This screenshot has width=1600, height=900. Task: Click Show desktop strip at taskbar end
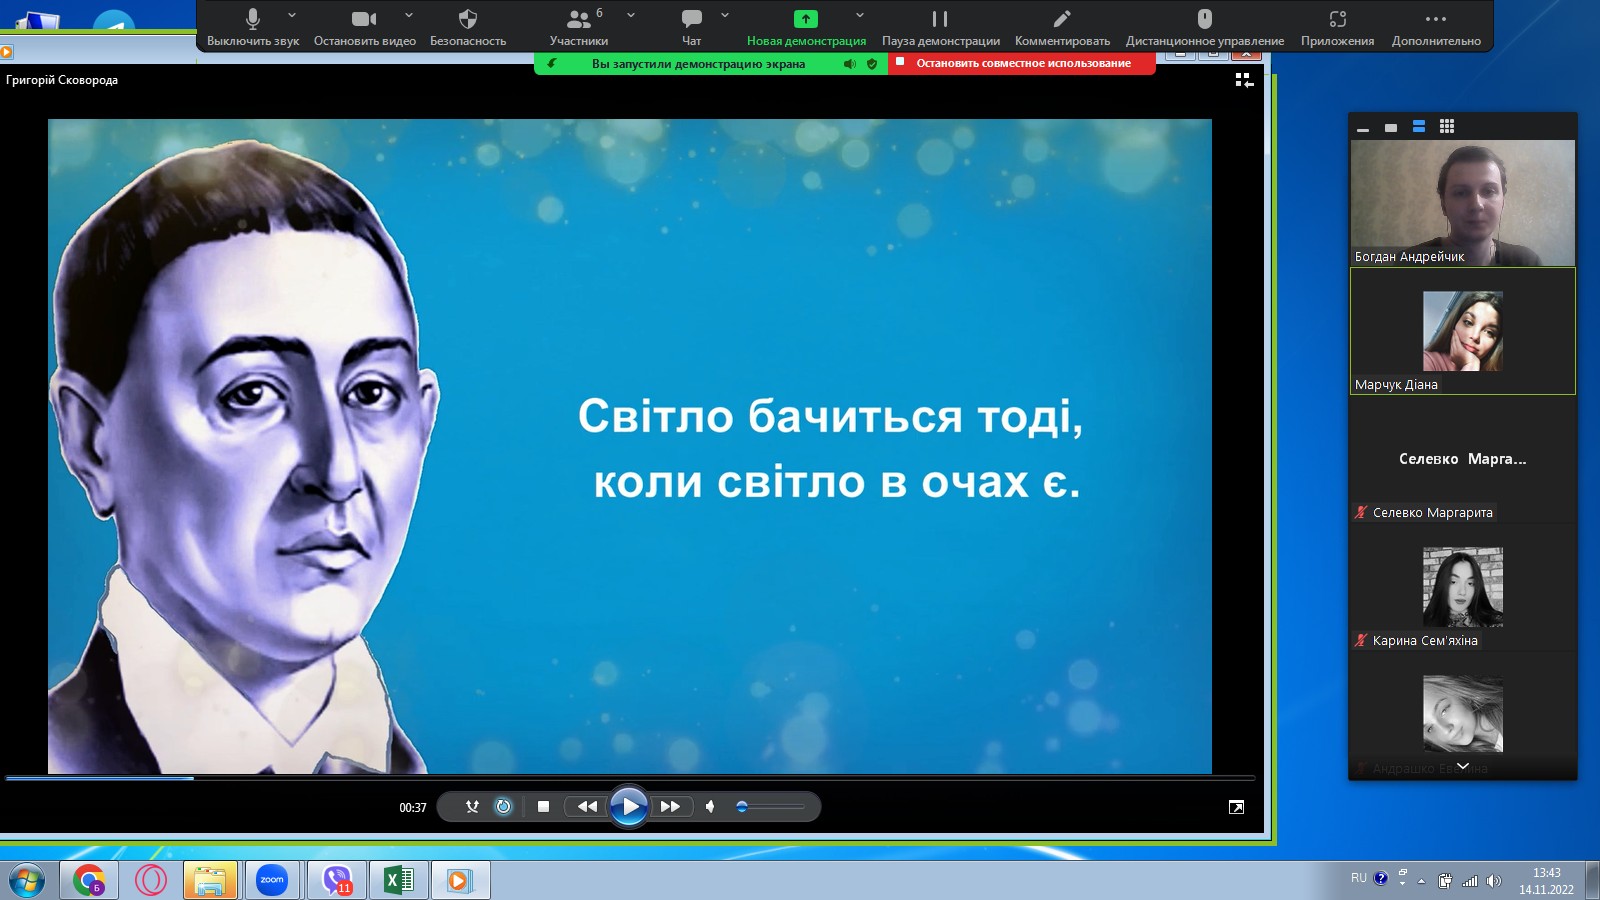pos(1592,881)
